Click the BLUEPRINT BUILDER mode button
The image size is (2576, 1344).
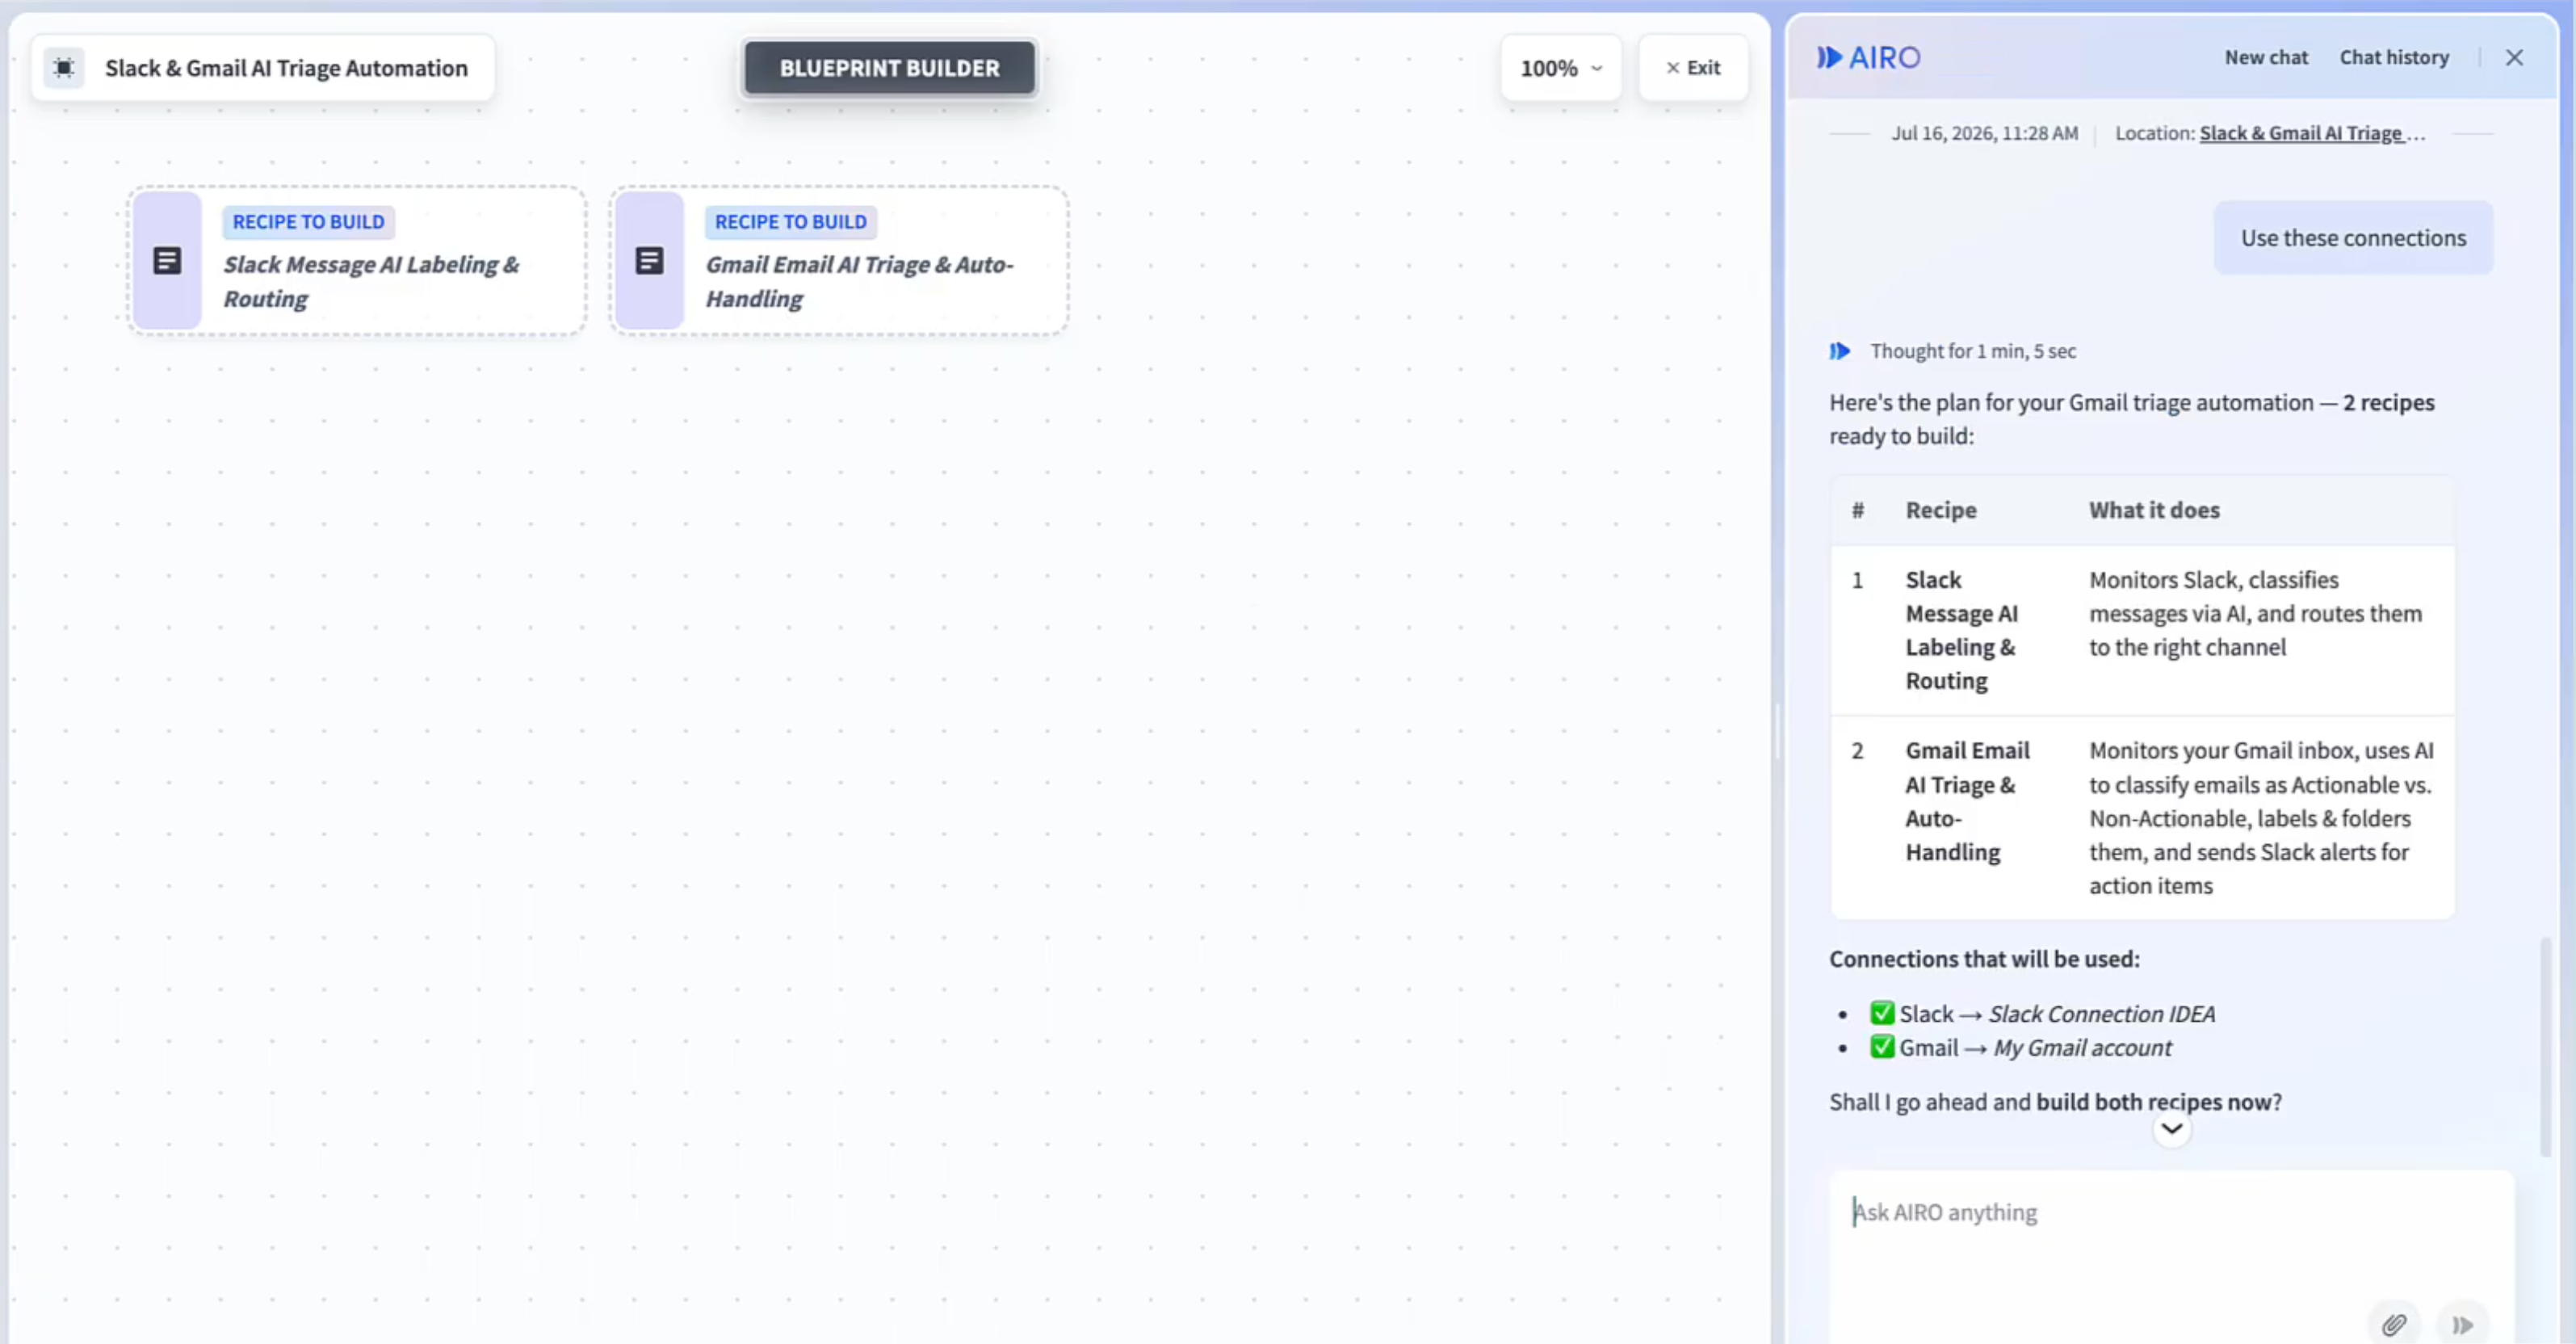click(889, 68)
